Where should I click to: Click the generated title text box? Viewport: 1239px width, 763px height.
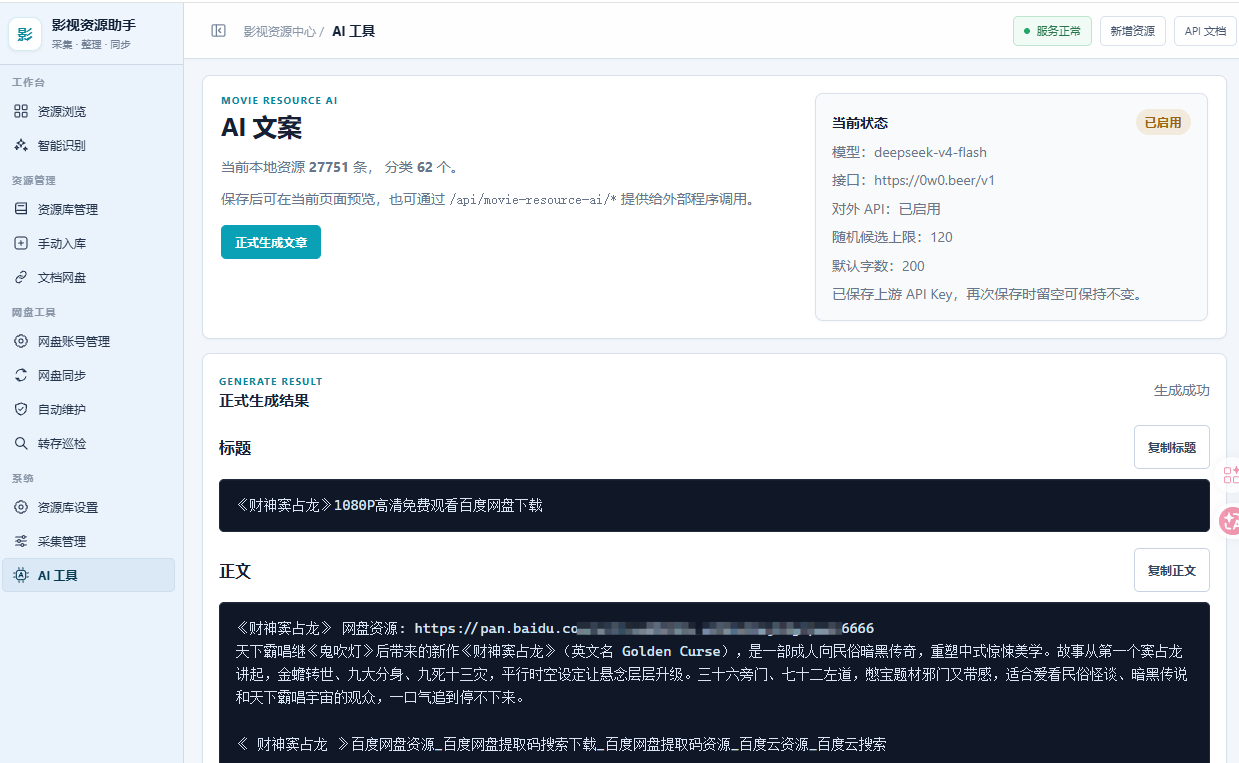click(x=714, y=505)
